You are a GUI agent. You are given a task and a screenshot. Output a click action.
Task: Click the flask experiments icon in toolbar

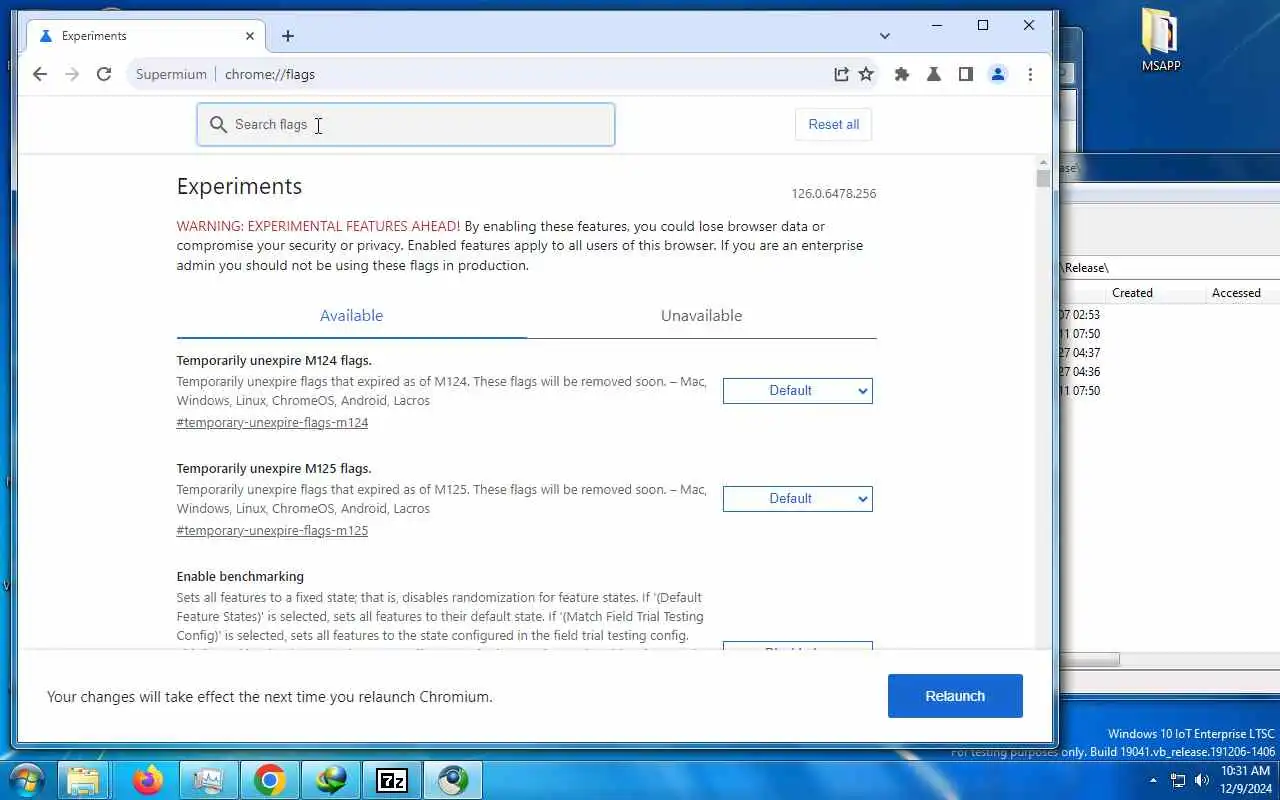point(934,74)
